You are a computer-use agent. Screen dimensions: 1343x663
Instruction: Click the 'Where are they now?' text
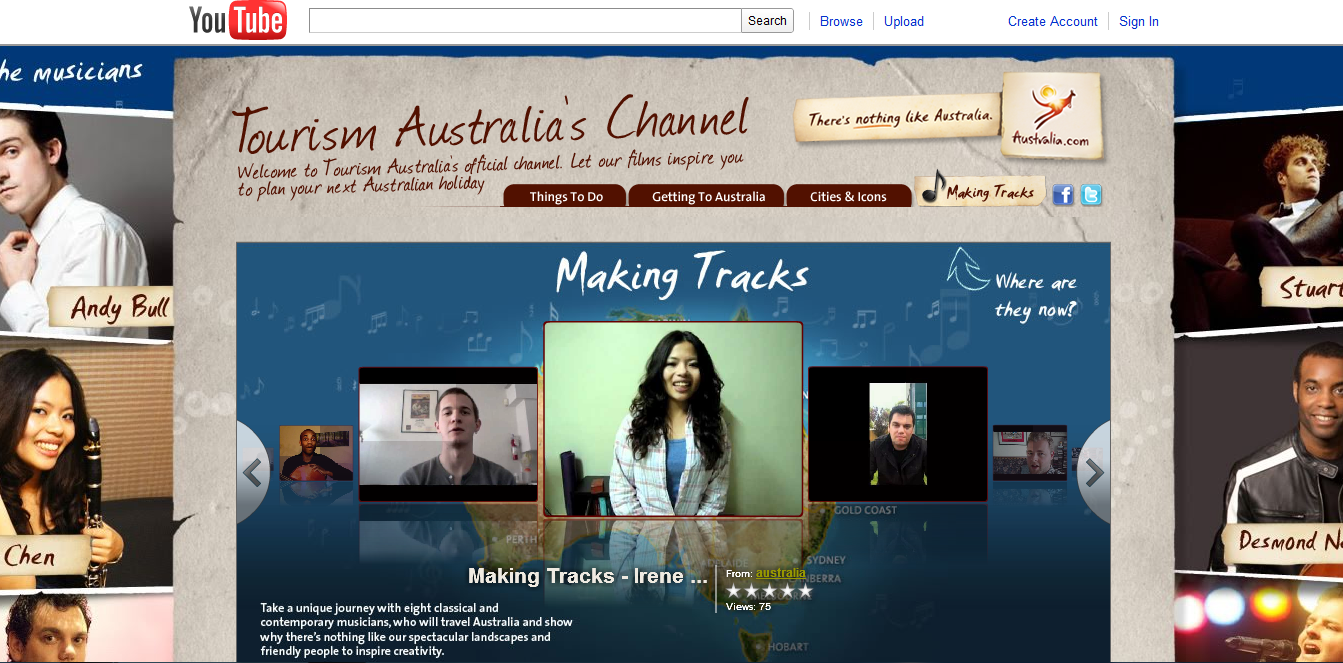pos(1036,296)
